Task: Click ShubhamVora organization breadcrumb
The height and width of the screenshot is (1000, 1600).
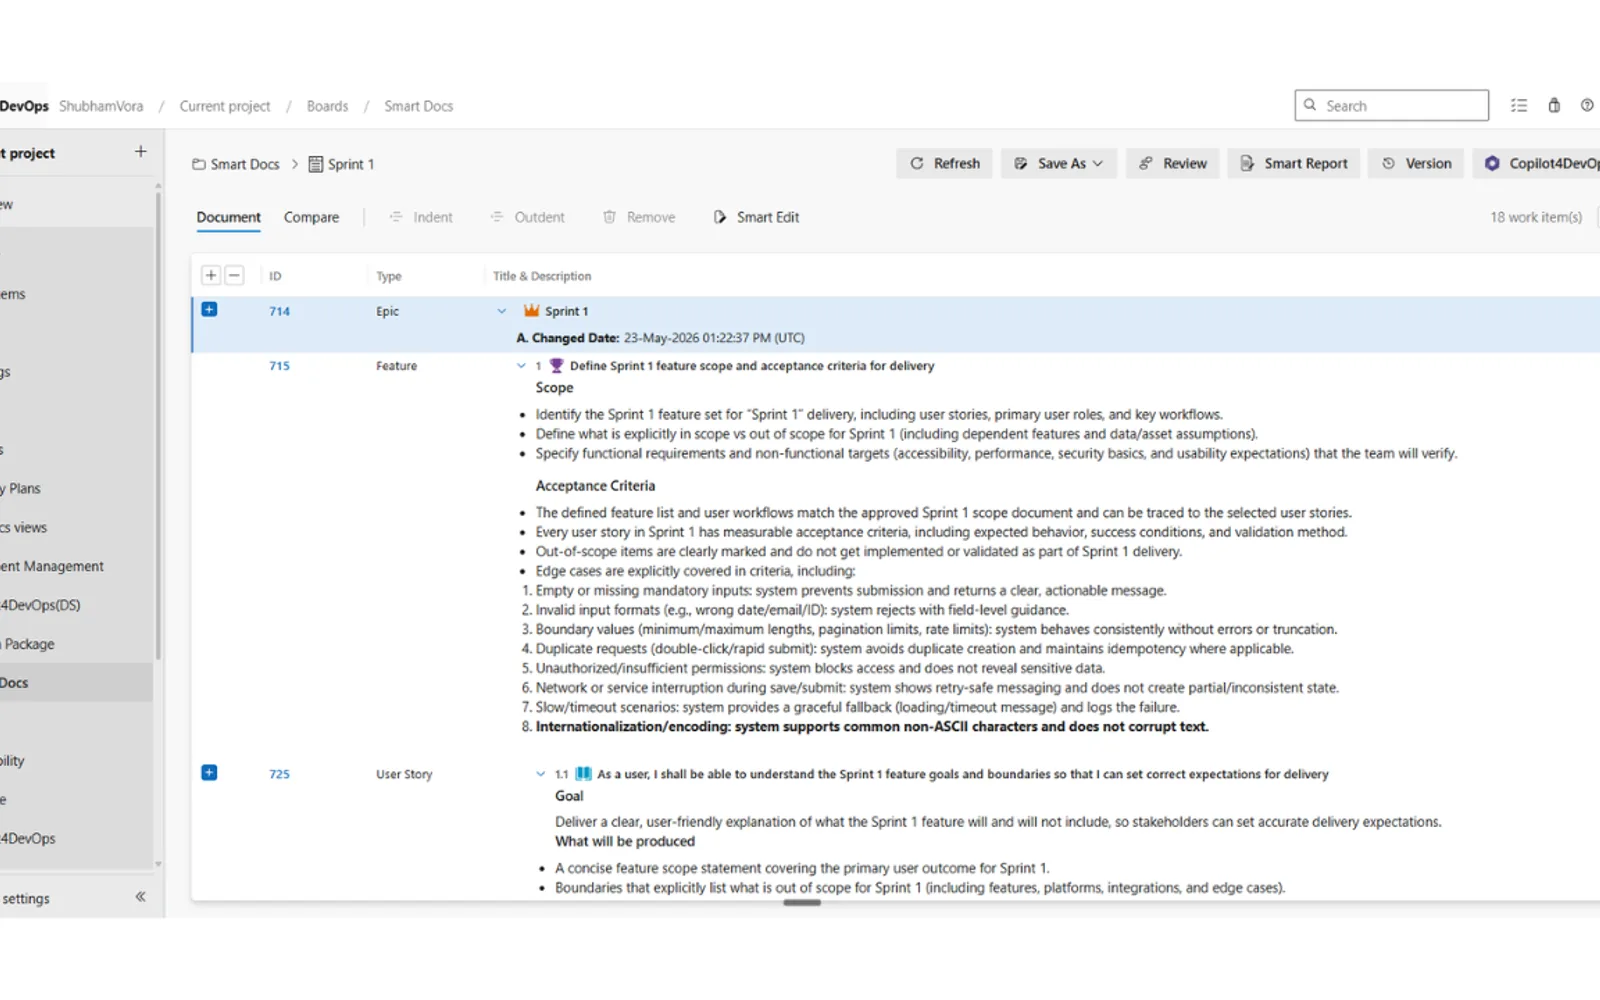Action: (x=101, y=106)
